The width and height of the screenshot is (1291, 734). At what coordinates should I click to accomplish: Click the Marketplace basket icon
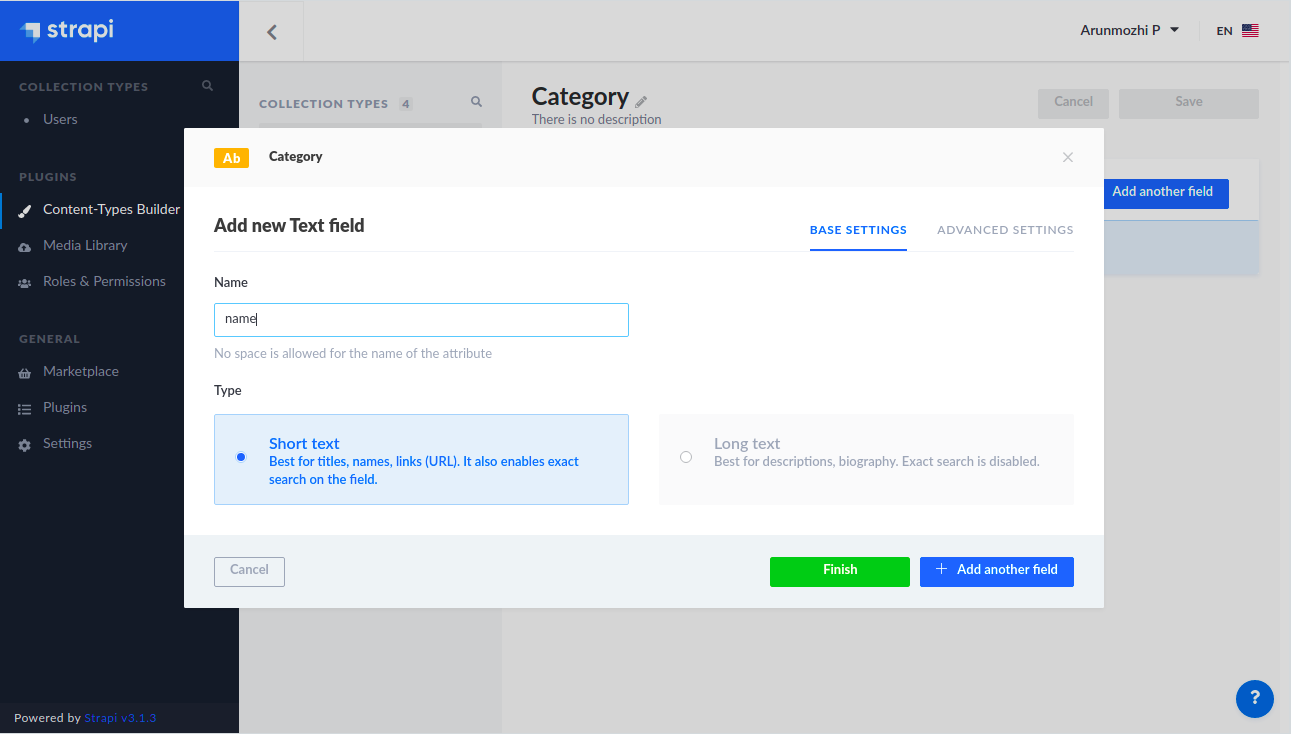(25, 372)
